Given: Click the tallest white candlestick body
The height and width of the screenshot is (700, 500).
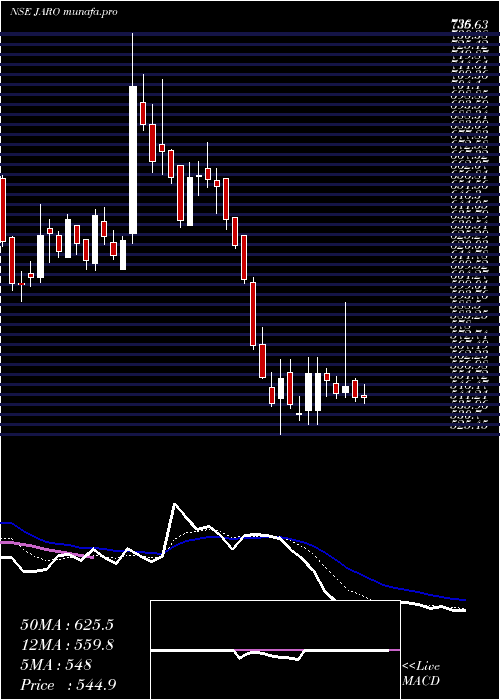Looking at the screenshot, I should [133, 160].
